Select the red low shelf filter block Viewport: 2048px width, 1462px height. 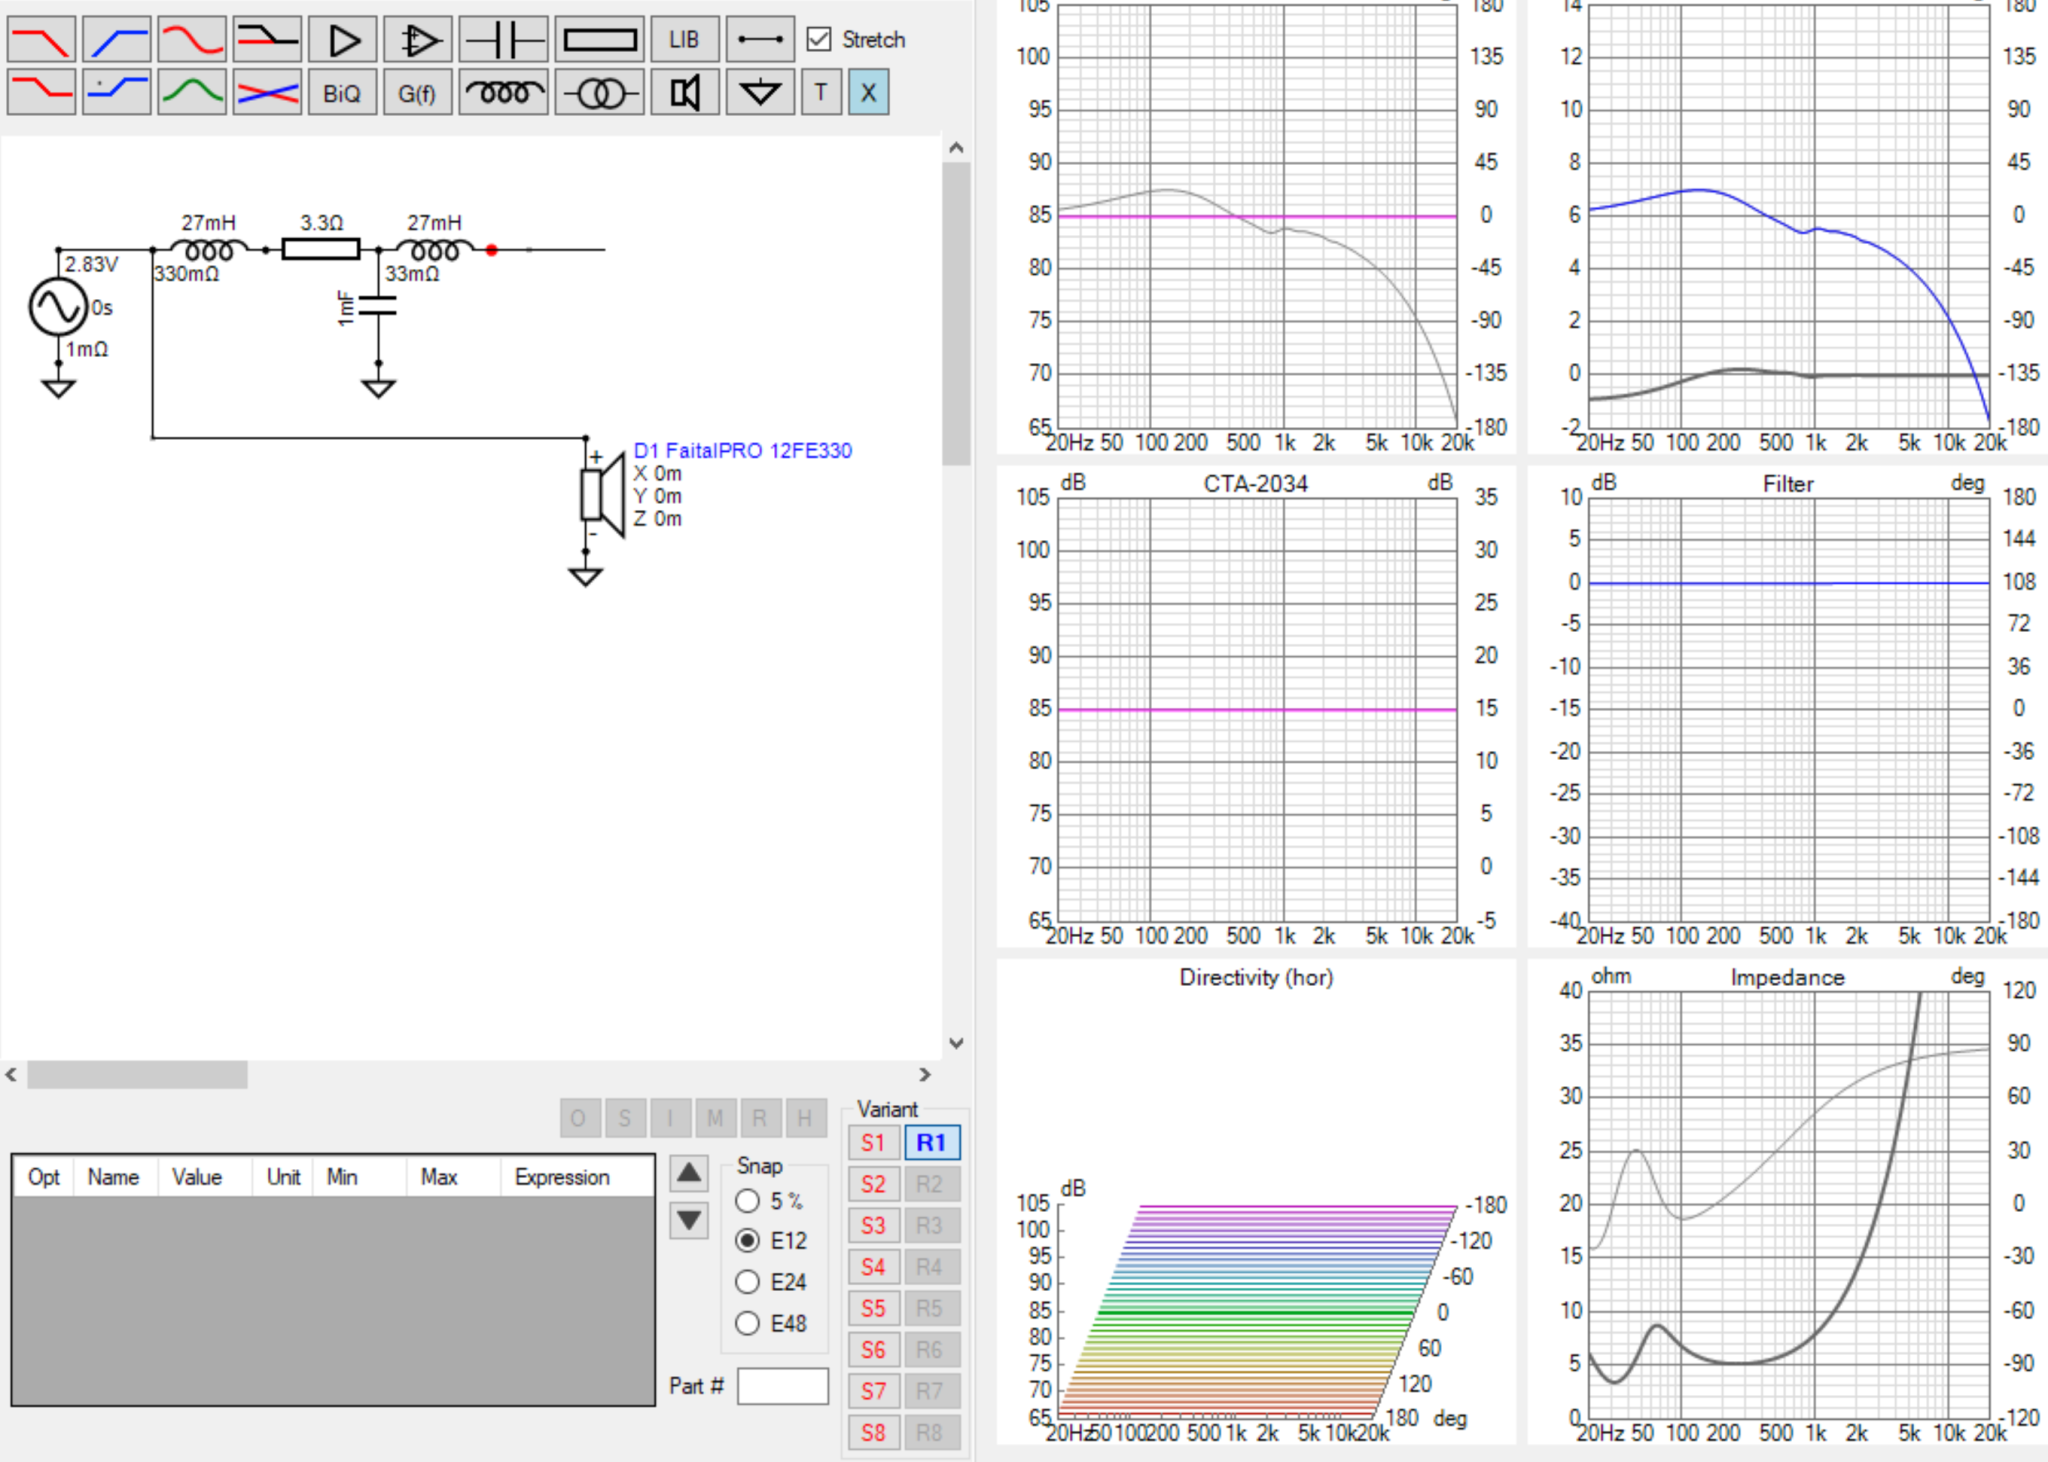click(x=41, y=93)
